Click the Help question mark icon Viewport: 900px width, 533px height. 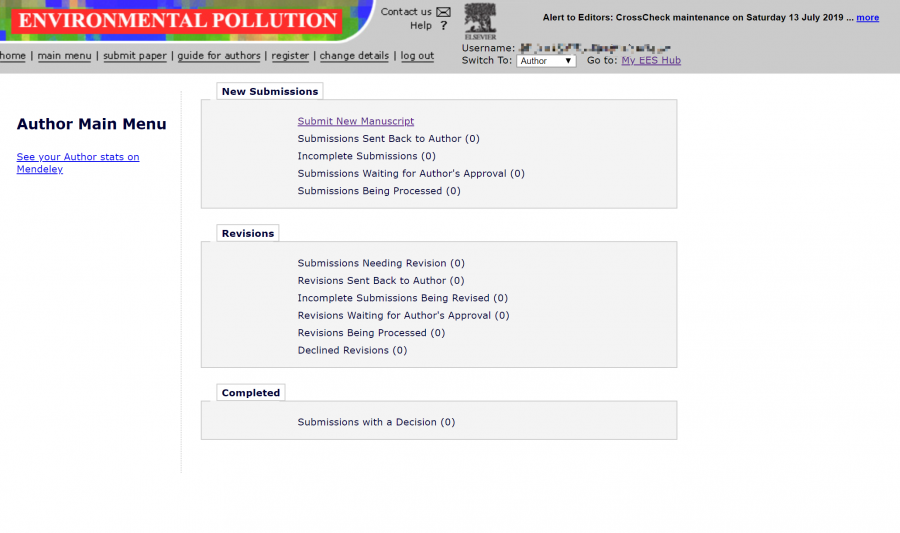coord(443,26)
